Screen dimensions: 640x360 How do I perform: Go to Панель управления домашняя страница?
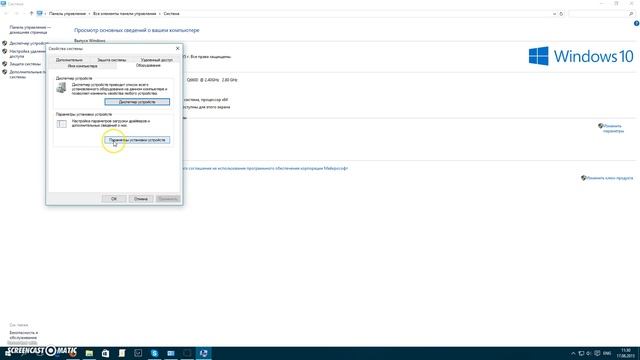[x=30, y=30]
